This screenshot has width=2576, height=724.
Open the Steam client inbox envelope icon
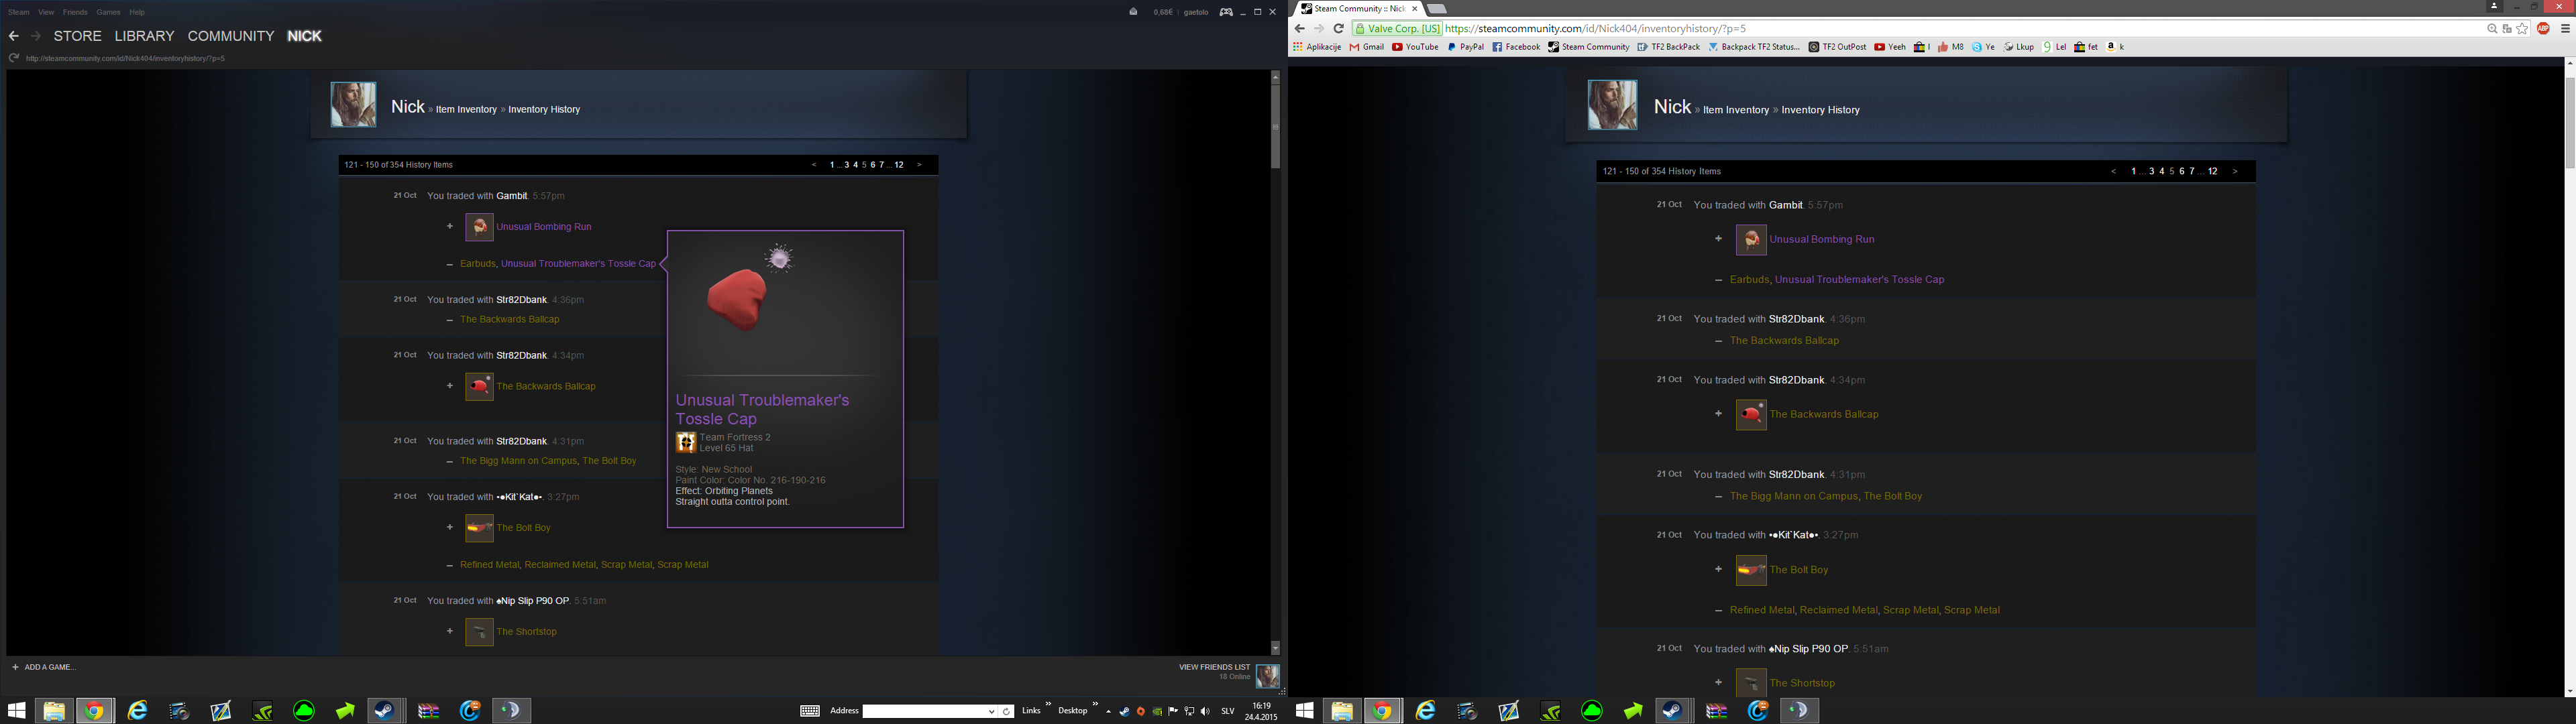tap(1133, 12)
